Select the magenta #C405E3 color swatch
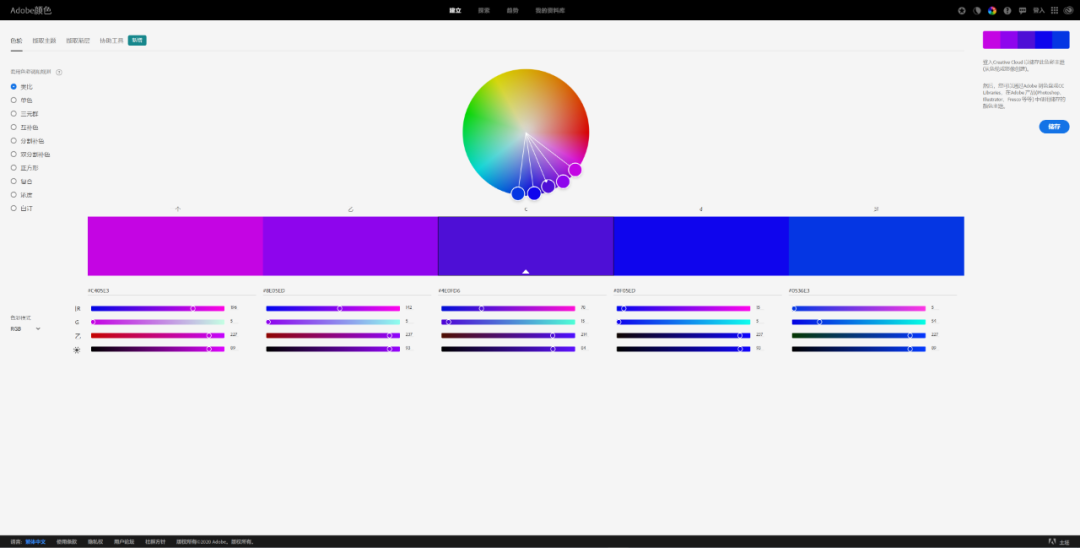Screen dimensions: 1080x548 tap(175, 246)
